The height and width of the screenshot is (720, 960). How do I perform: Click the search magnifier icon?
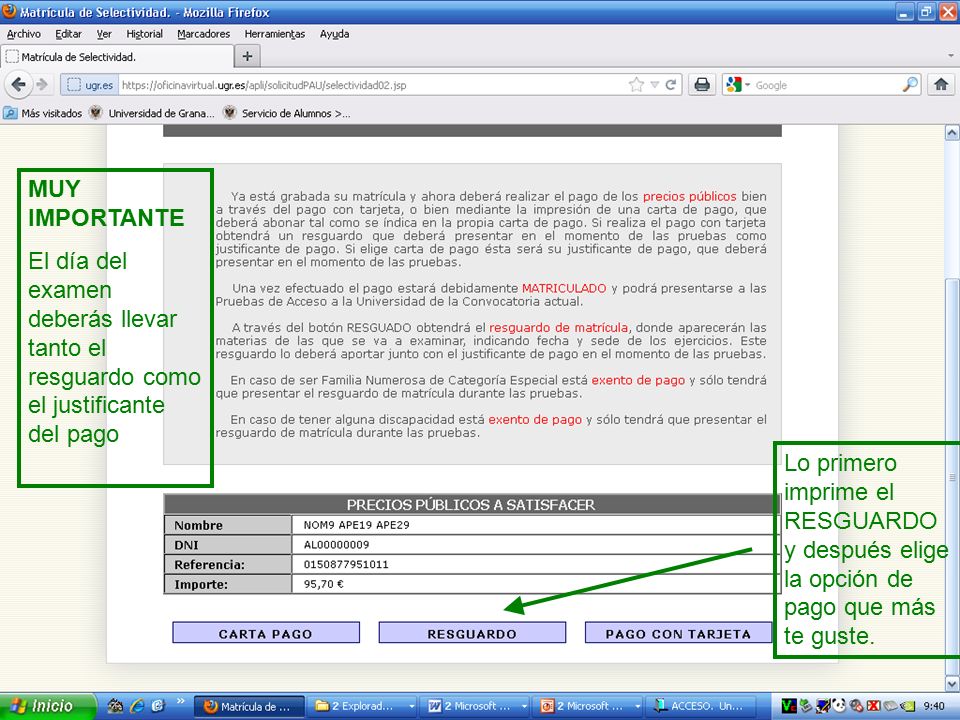click(x=910, y=84)
